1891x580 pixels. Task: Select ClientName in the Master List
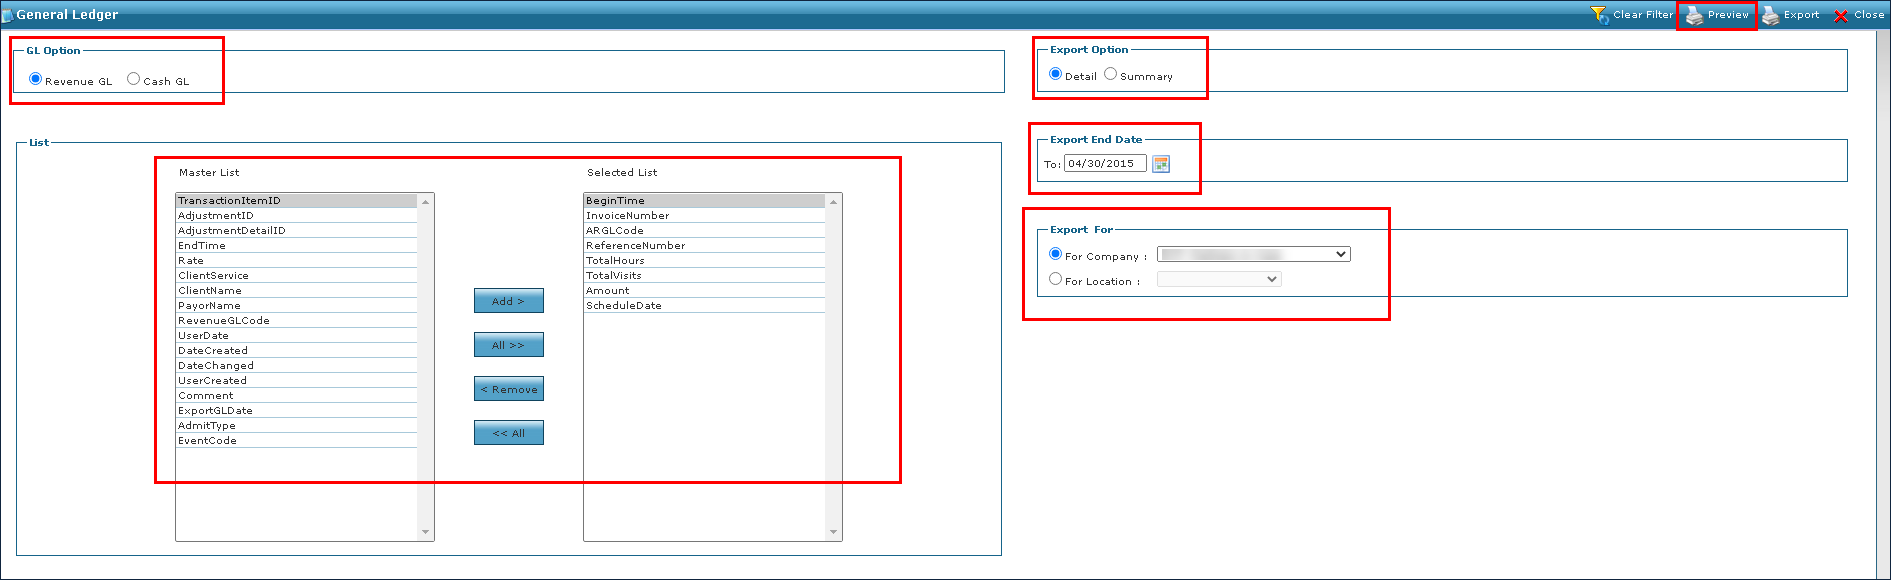pos(210,291)
